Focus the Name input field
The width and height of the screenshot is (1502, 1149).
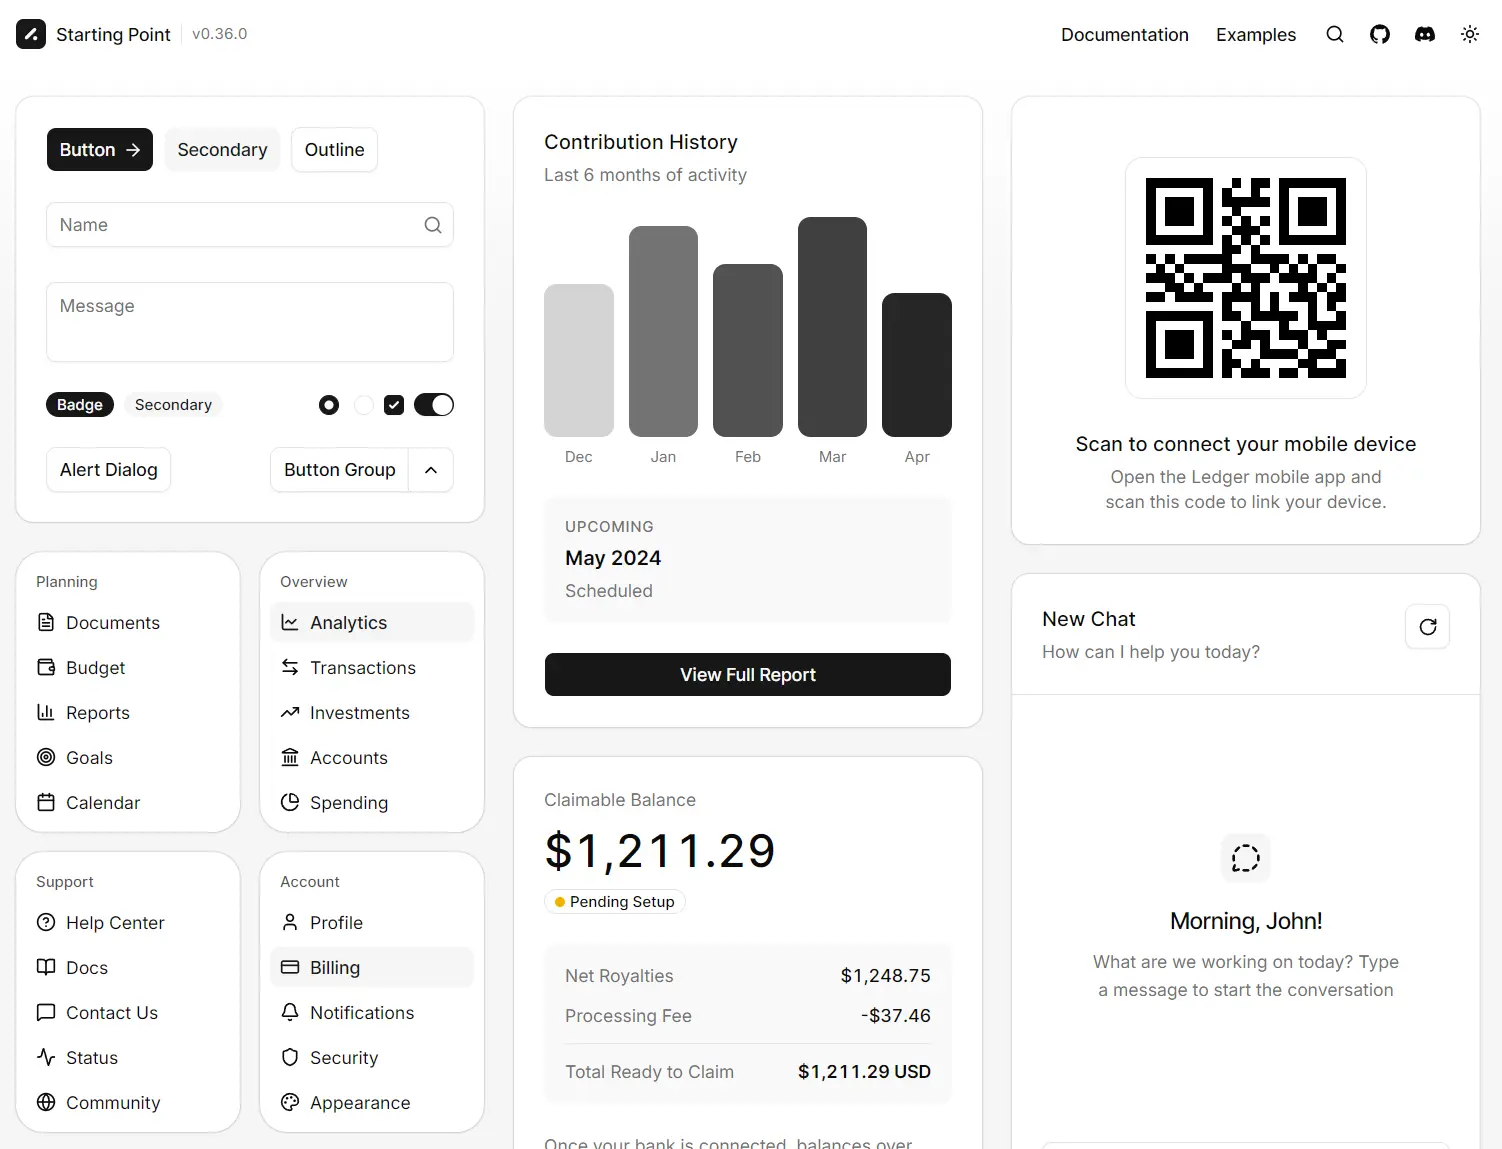(250, 225)
